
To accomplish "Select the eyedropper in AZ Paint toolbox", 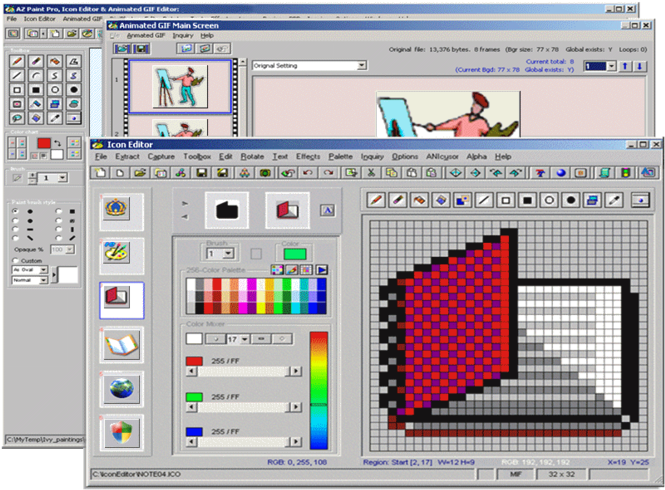I will tap(55, 118).
